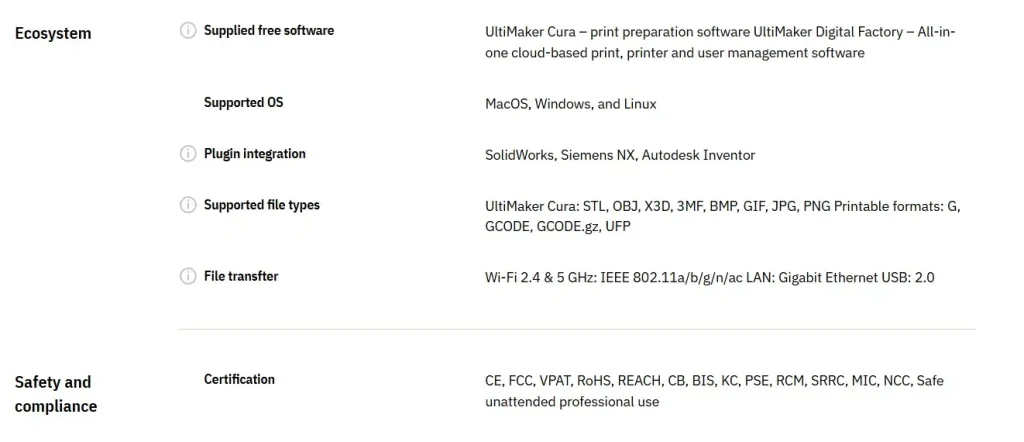The height and width of the screenshot is (442, 1024).
Task: Click the Supported OS label
Action: 243,103
